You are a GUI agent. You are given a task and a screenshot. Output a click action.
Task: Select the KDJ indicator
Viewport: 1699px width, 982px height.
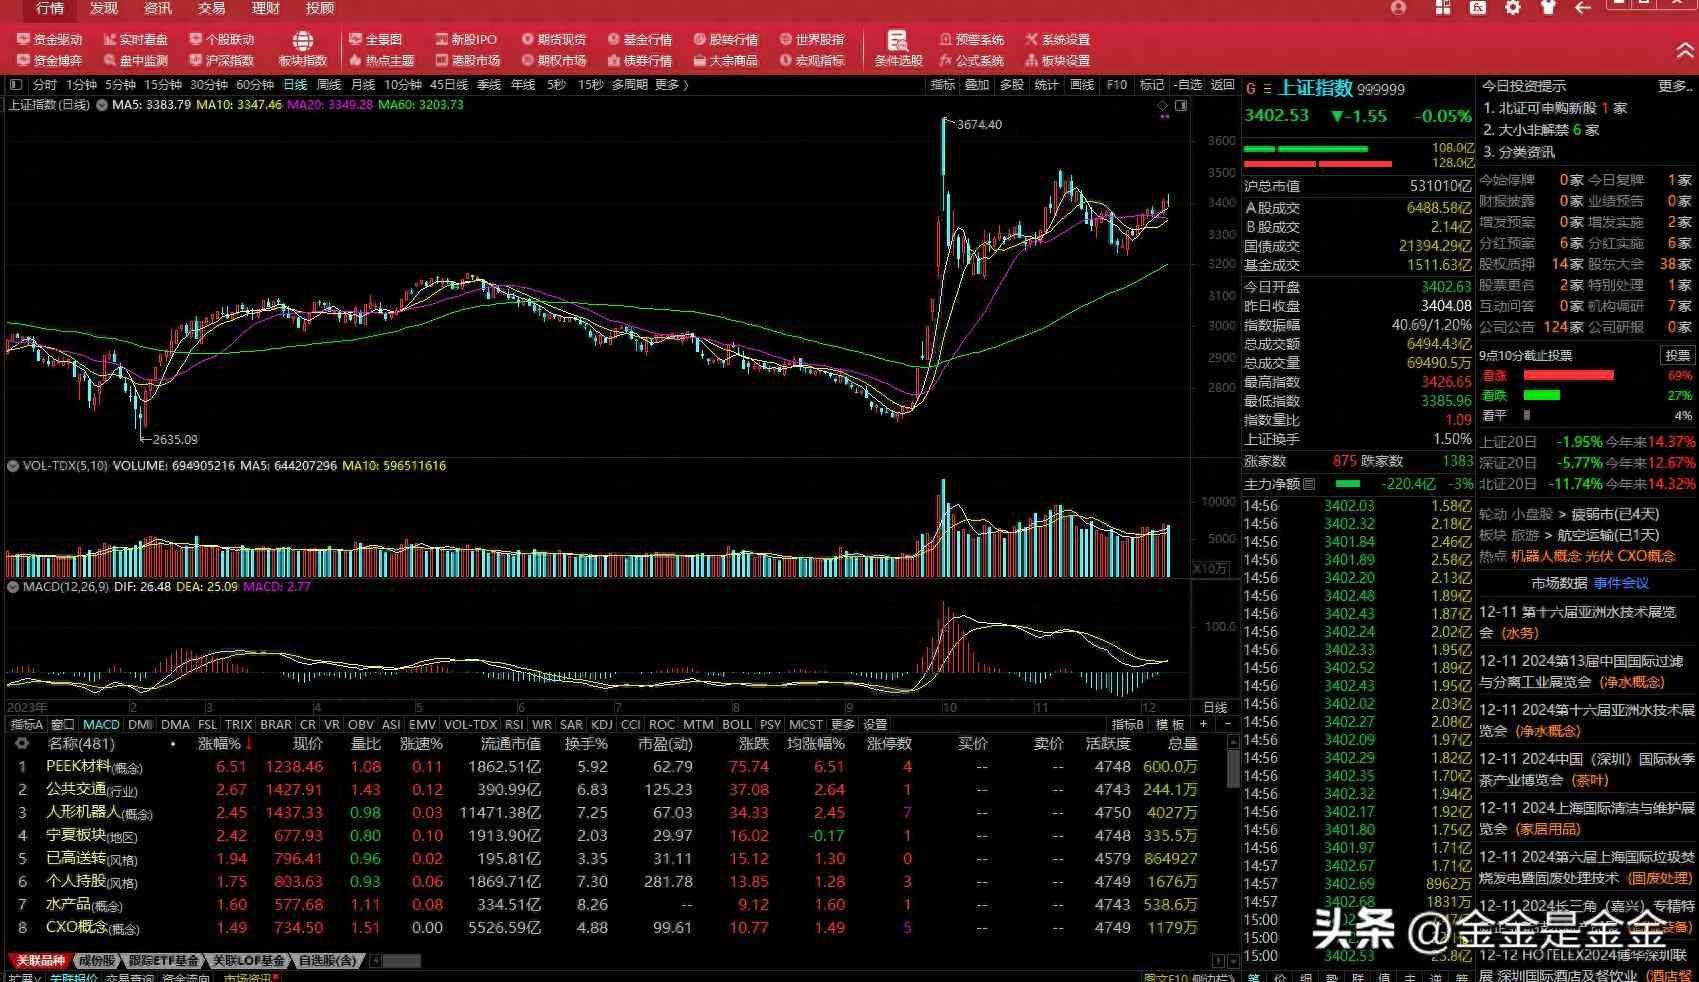click(x=602, y=725)
